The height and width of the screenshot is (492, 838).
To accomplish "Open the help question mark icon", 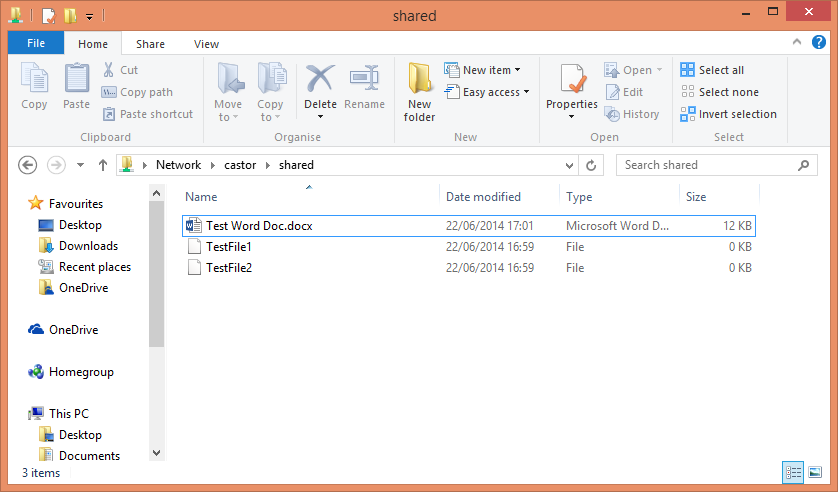I will [x=819, y=42].
